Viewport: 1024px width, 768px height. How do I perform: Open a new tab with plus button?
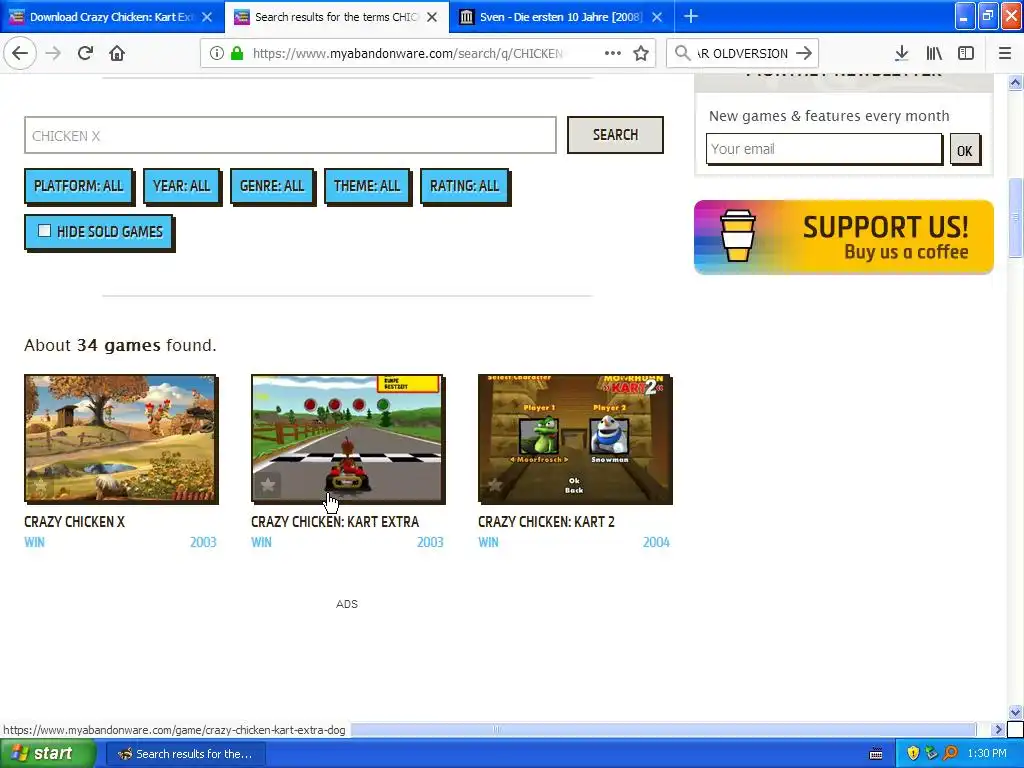690,16
